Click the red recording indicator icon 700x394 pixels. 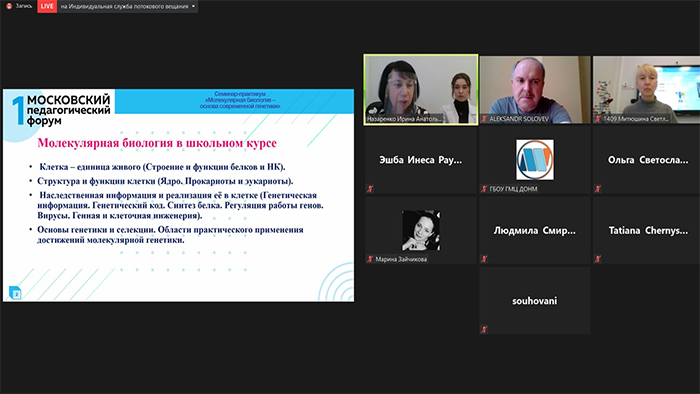[8, 6]
